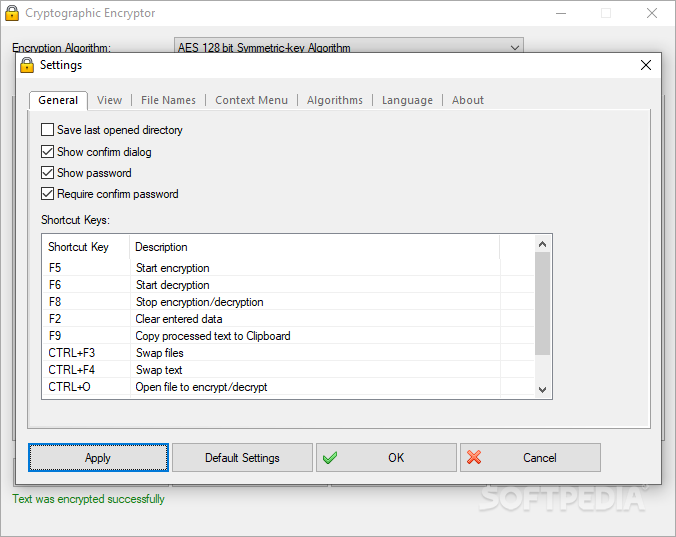Select the CTRL+O Open file row
The height and width of the screenshot is (537, 676).
(288, 387)
